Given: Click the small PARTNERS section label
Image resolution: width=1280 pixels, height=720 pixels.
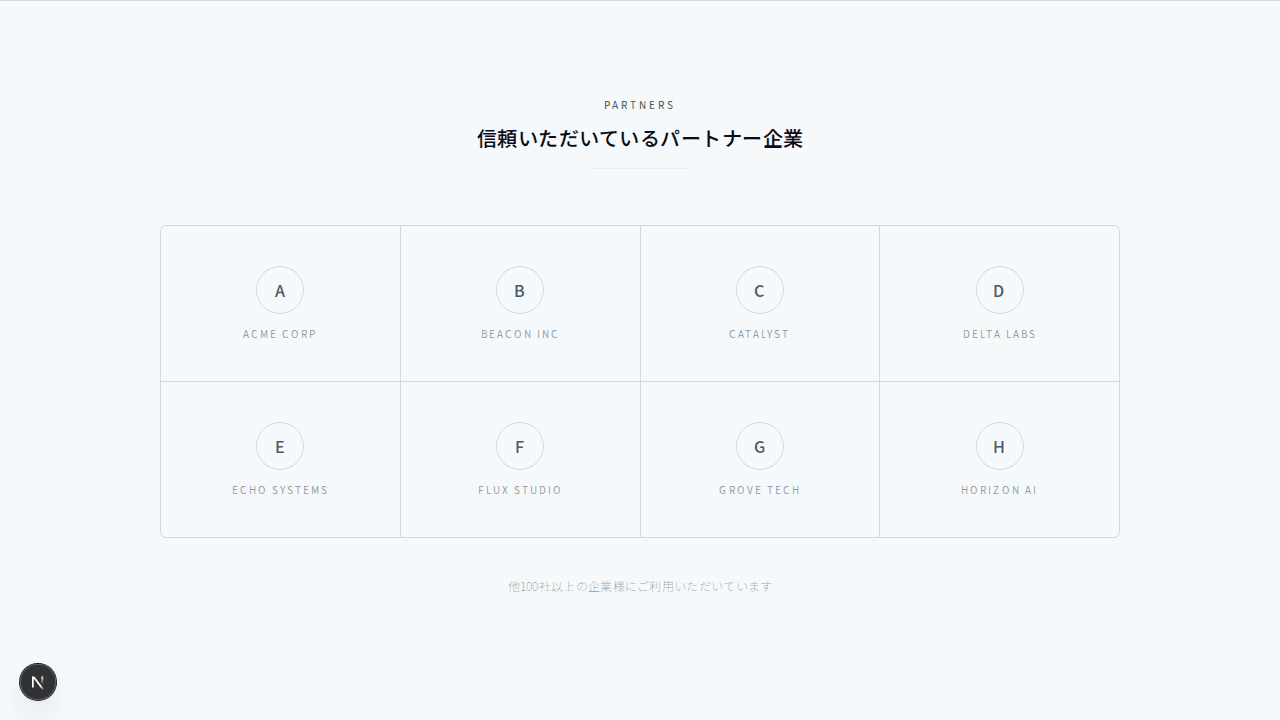Looking at the screenshot, I should tap(640, 105).
